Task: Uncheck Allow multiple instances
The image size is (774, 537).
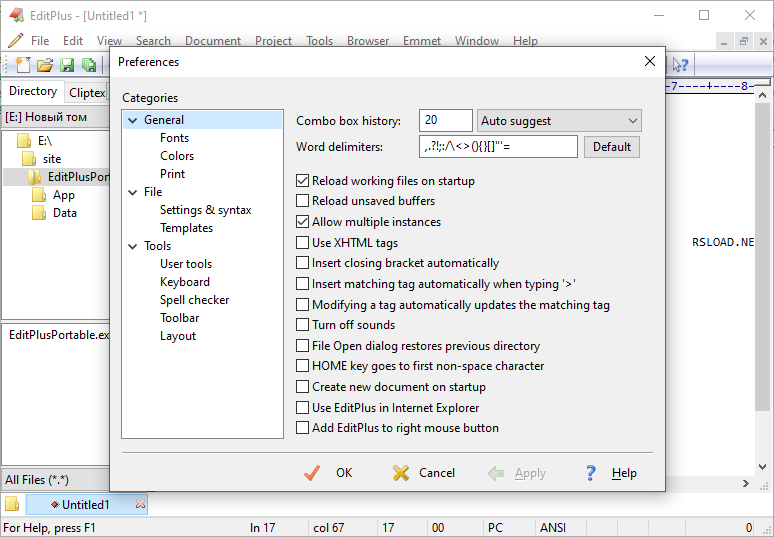Action: (302, 222)
